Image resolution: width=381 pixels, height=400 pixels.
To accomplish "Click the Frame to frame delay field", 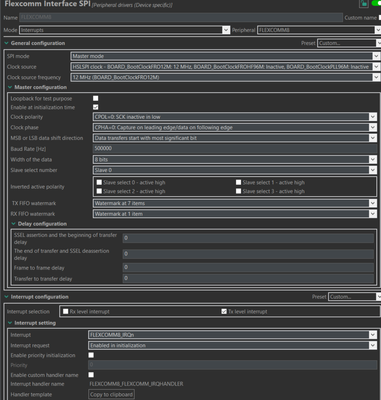I will [248, 267].
